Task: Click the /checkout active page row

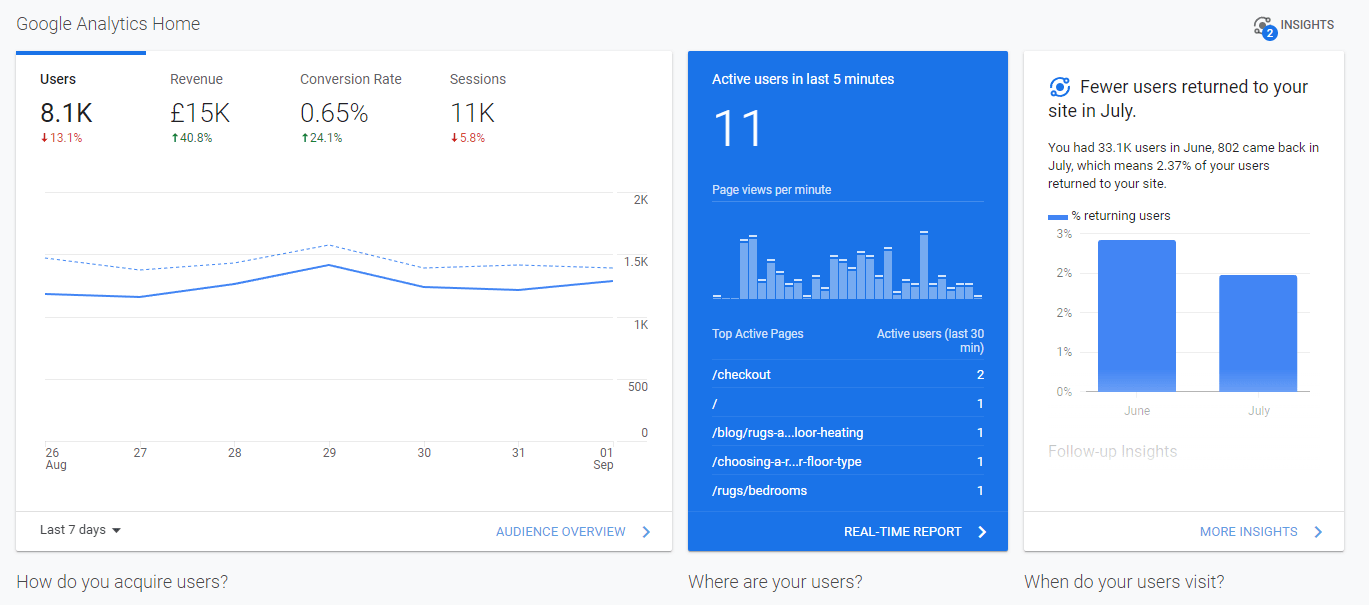Action: [847, 375]
